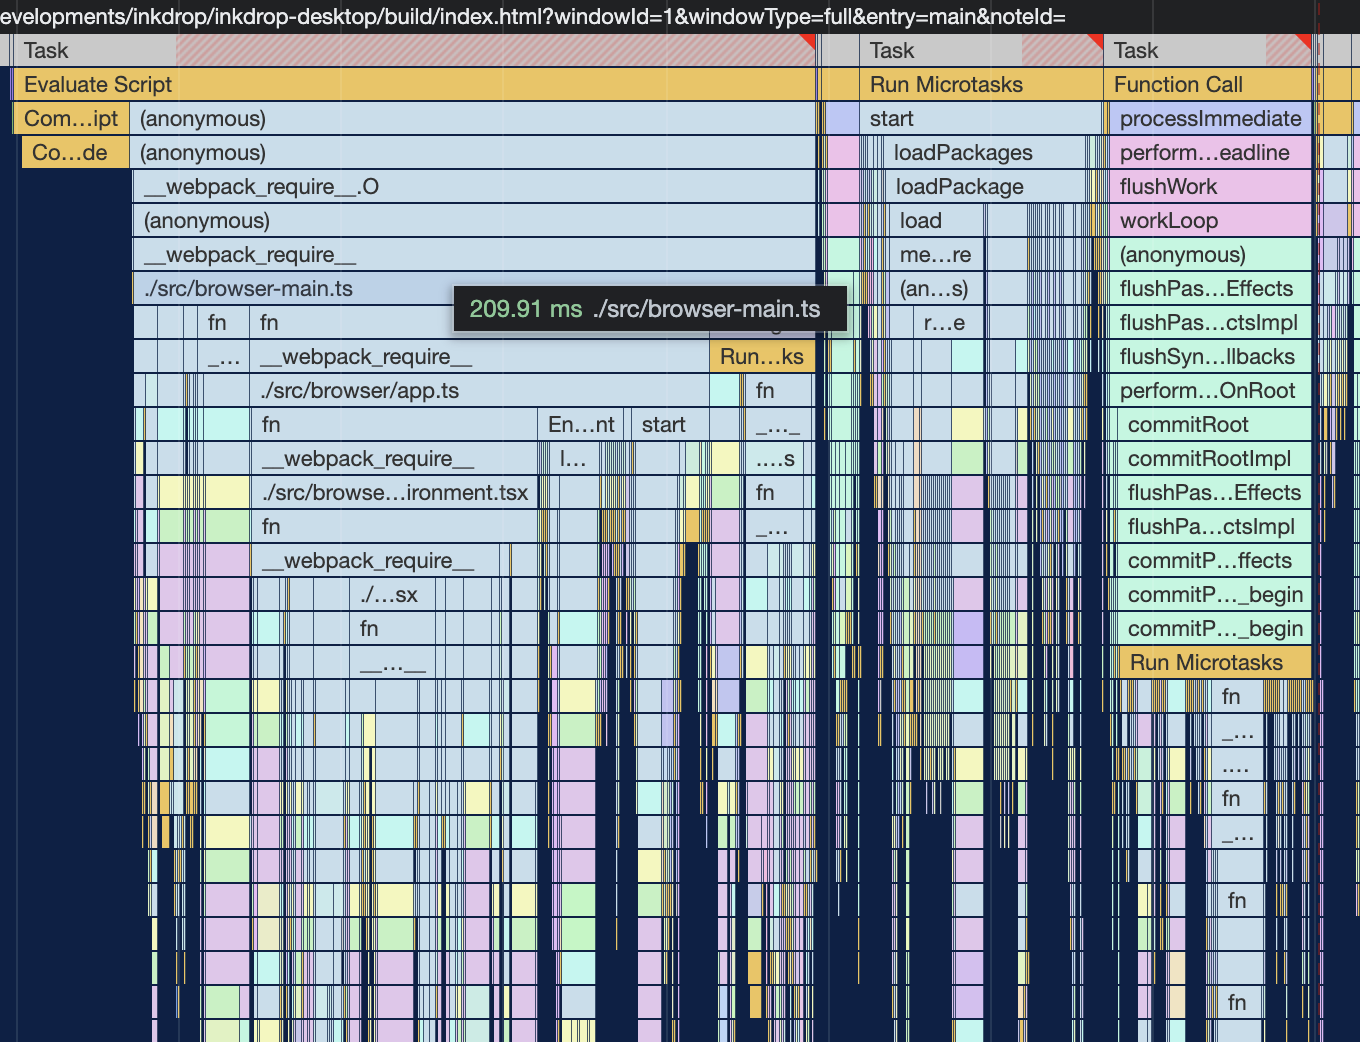The width and height of the screenshot is (1360, 1042).
Task: Click the red long-task marker on first Task
Action: point(809,41)
